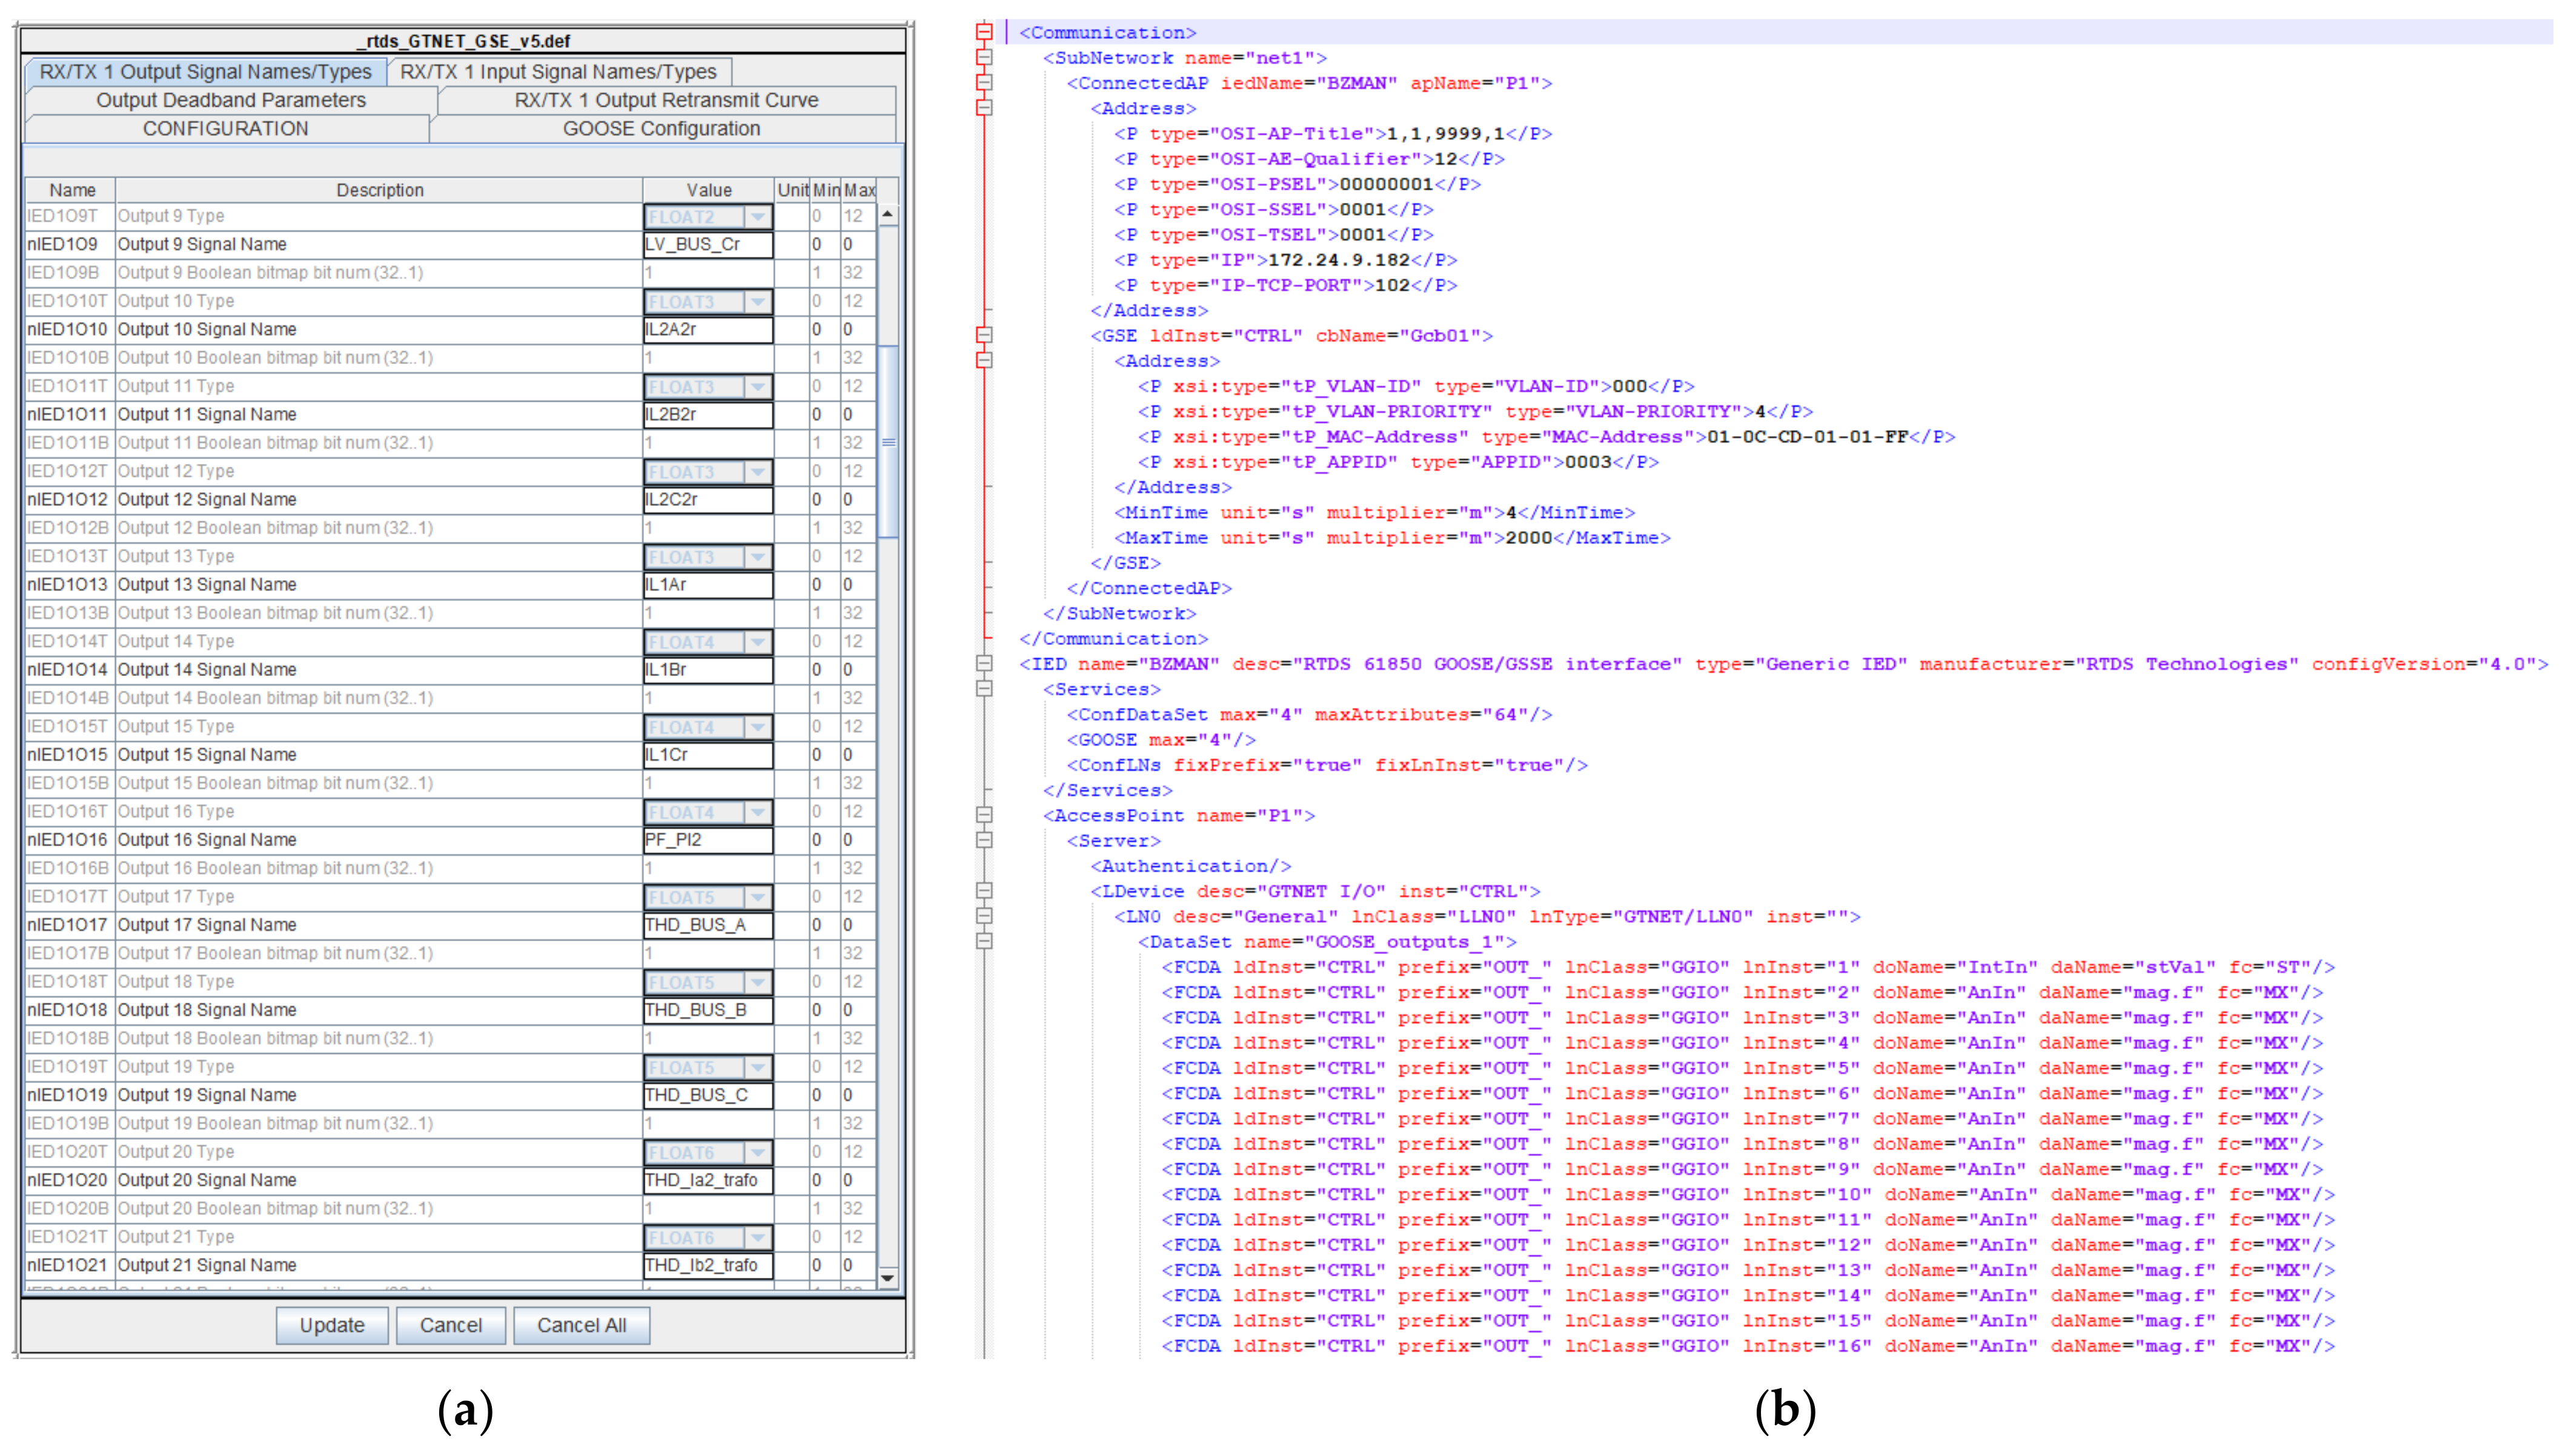This screenshot has height=1456, width=2566.
Task: Click scrollbar down arrow in parameter table
Action: click(x=887, y=1278)
